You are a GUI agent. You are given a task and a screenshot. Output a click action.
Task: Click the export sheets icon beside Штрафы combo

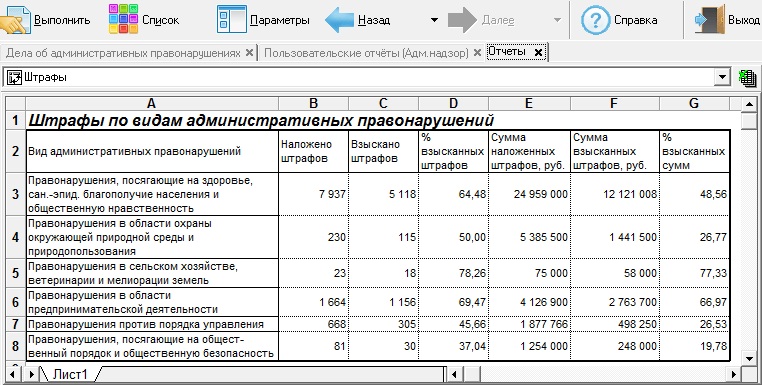pos(747,78)
